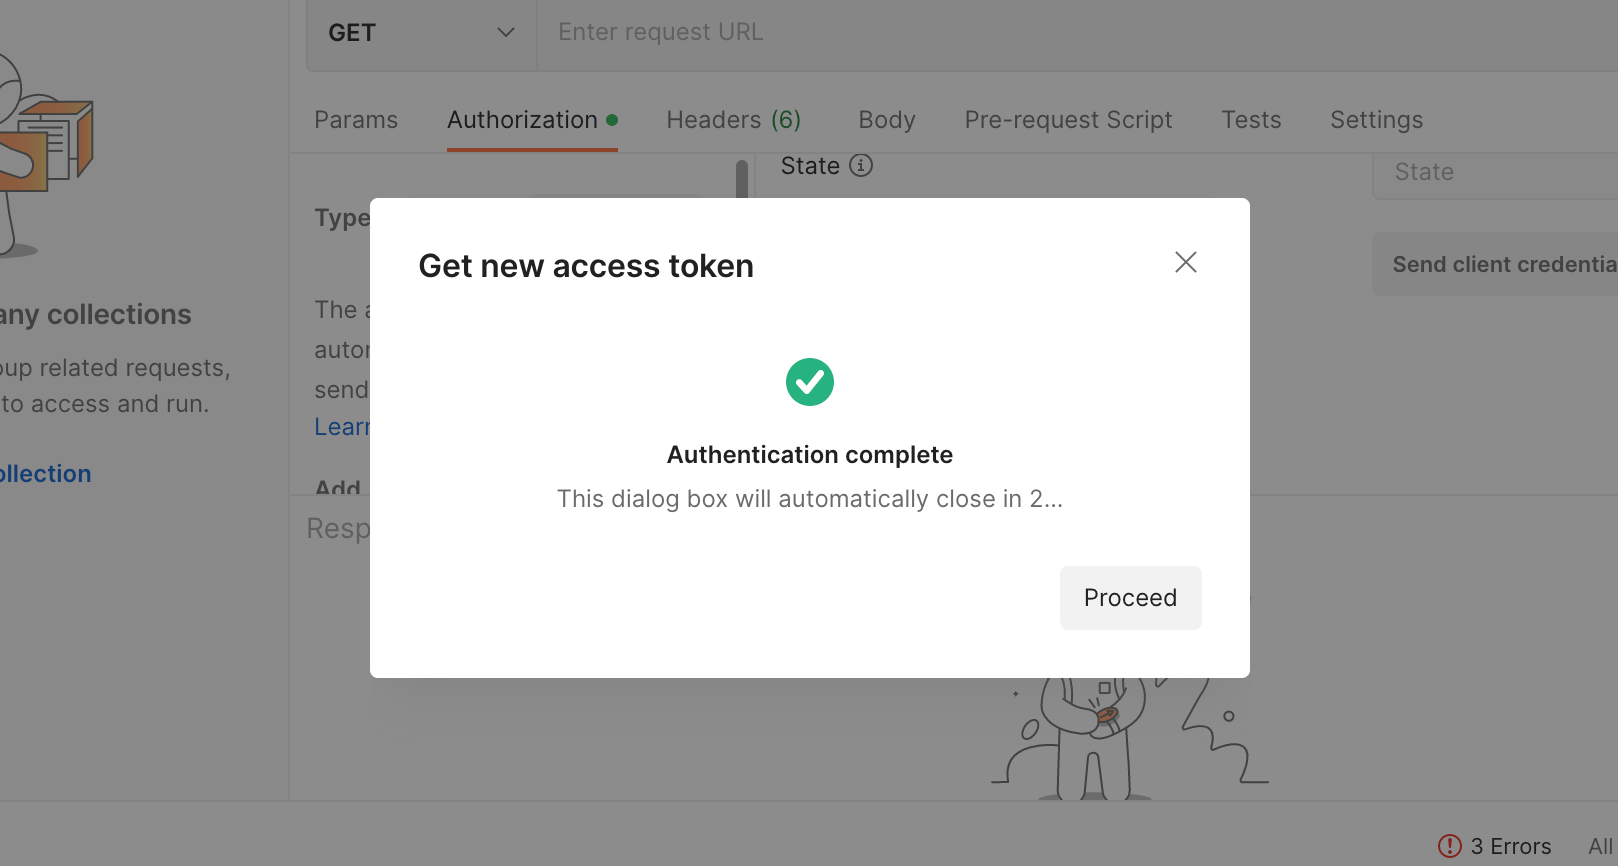Click the State text input field

(1495, 173)
